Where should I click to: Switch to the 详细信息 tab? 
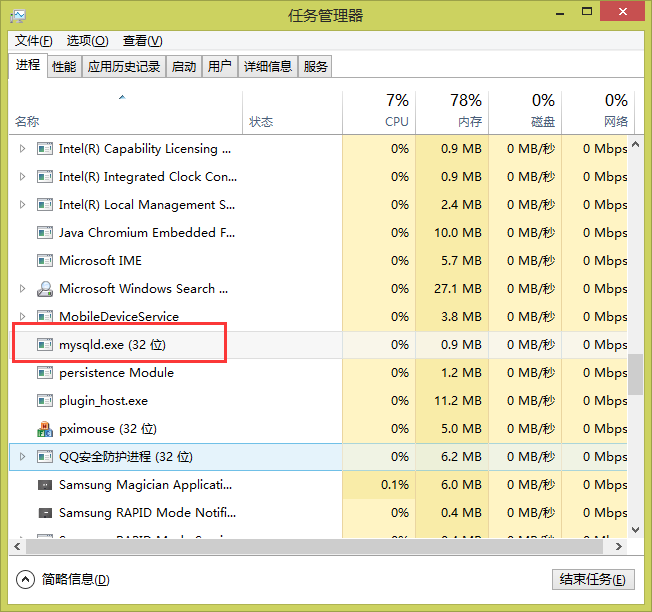pos(268,67)
